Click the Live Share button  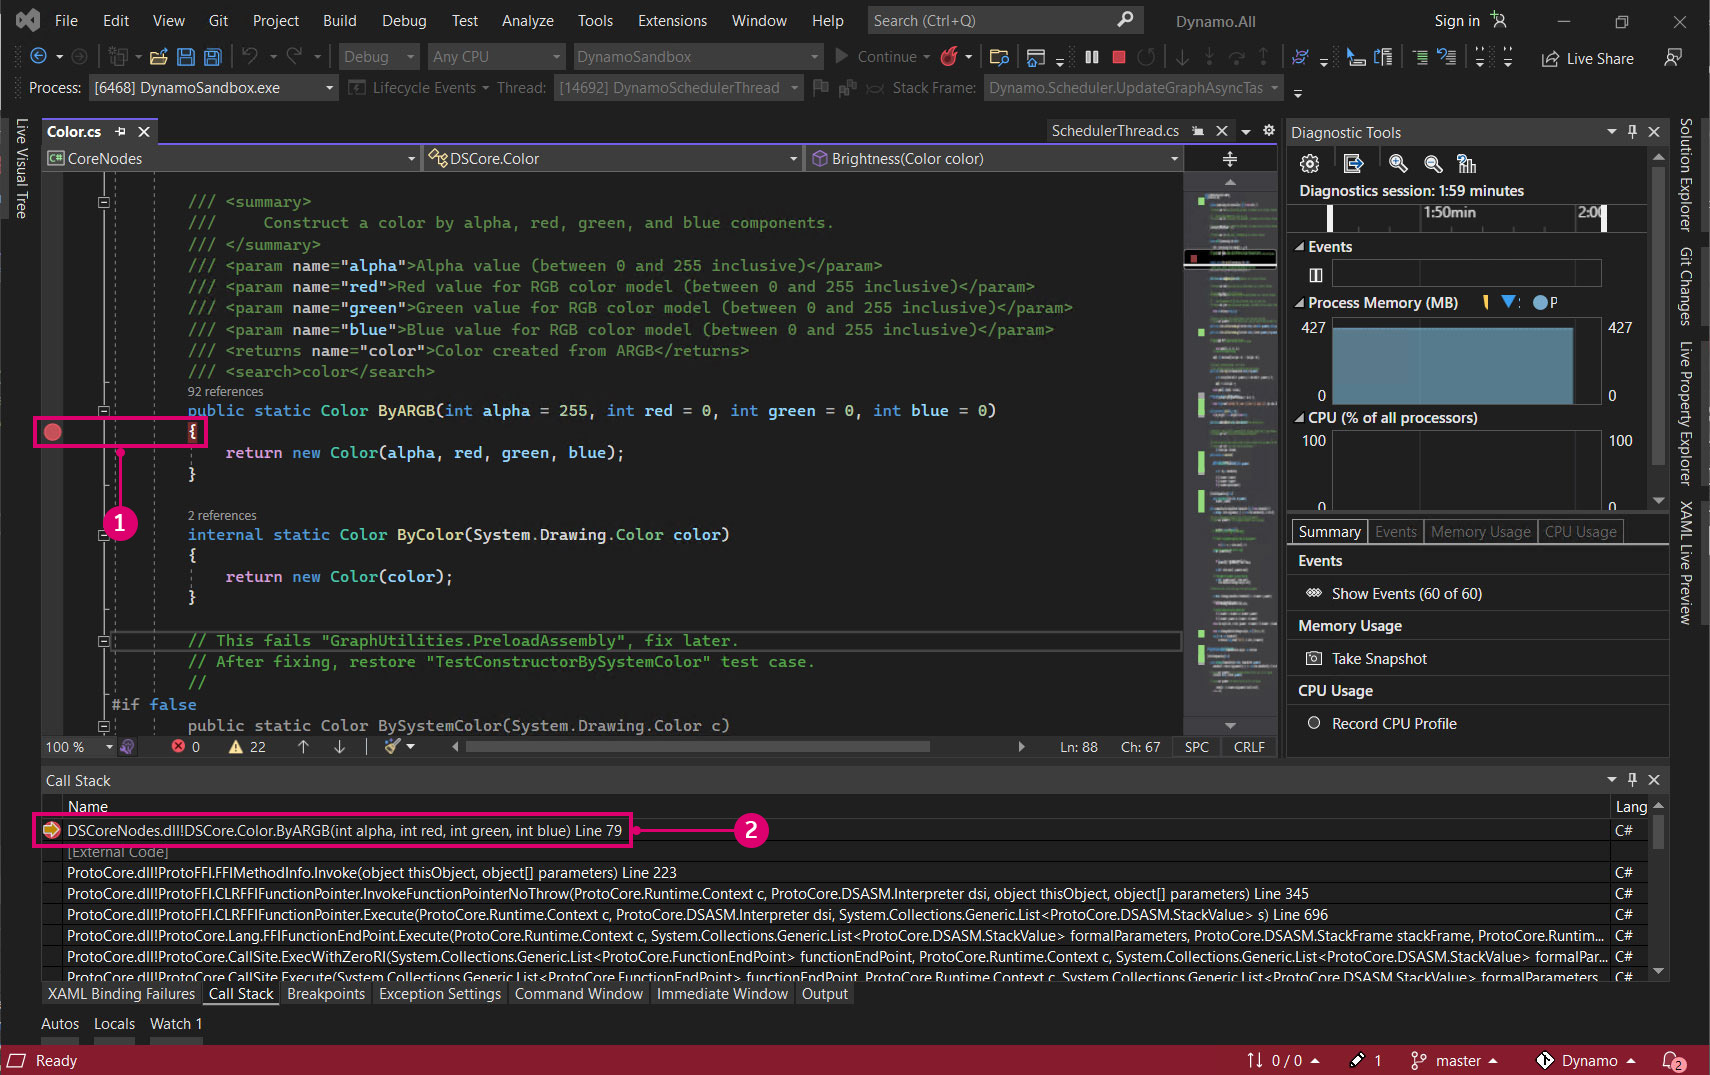pyautogui.click(x=1588, y=59)
